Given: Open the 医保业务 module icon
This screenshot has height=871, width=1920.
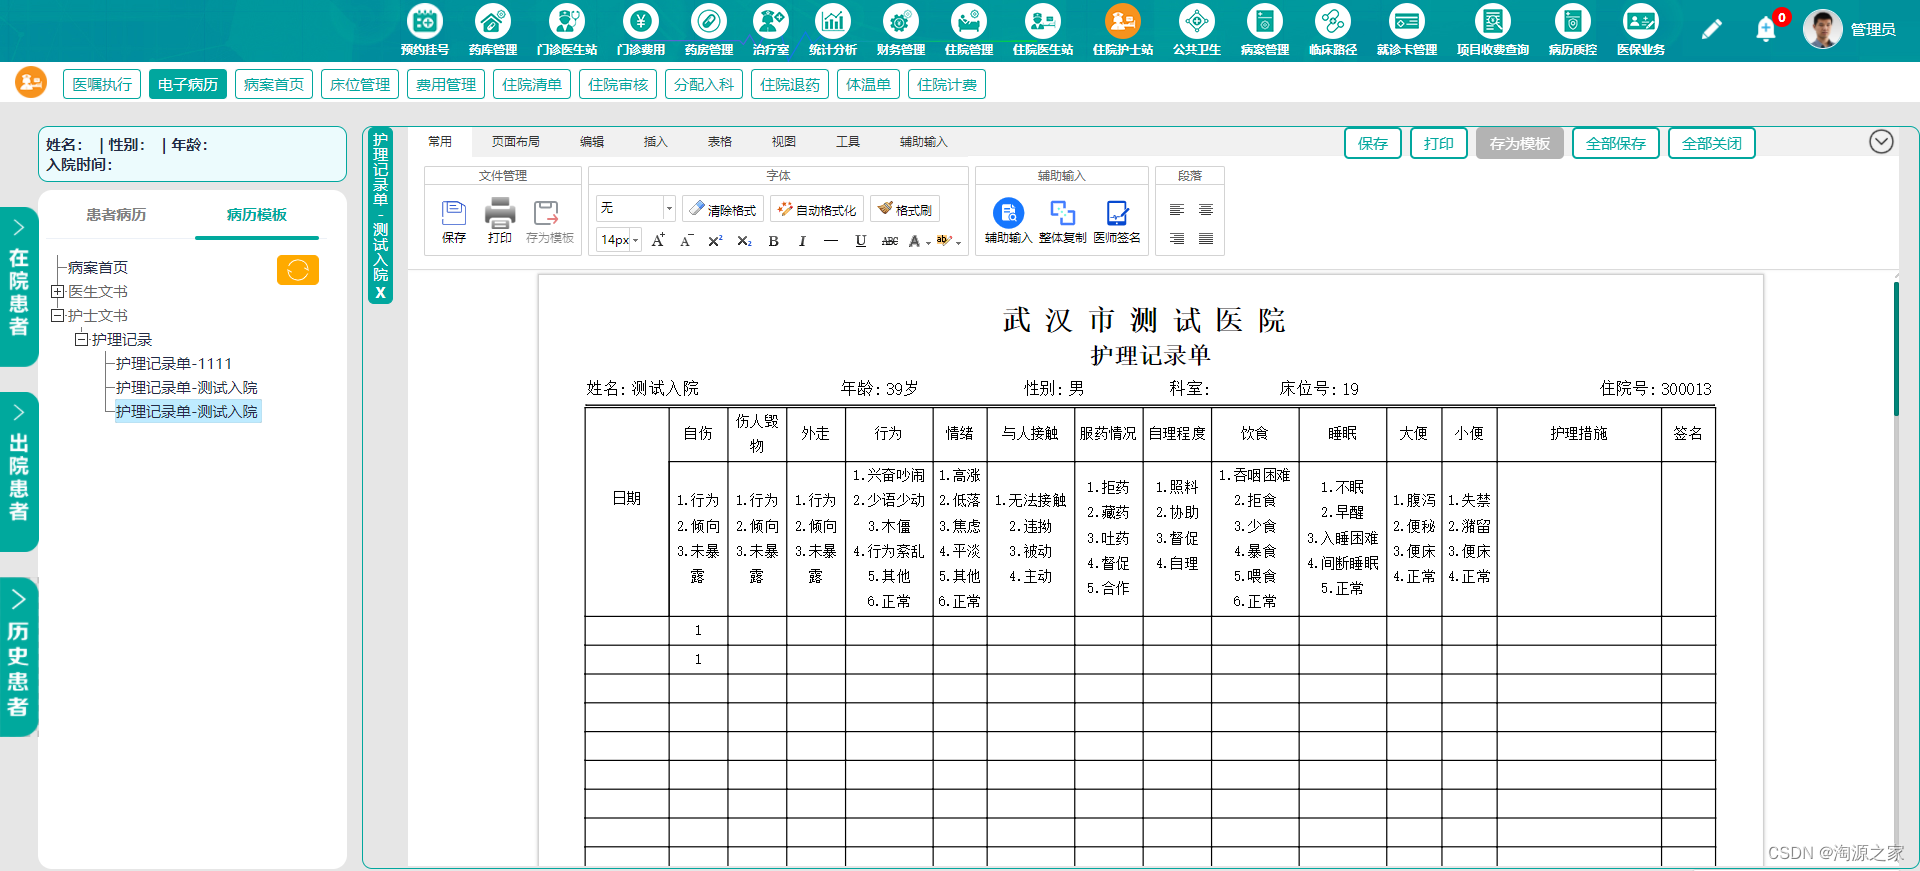Looking at the screenshot, I should click(x=1640, y=21).
